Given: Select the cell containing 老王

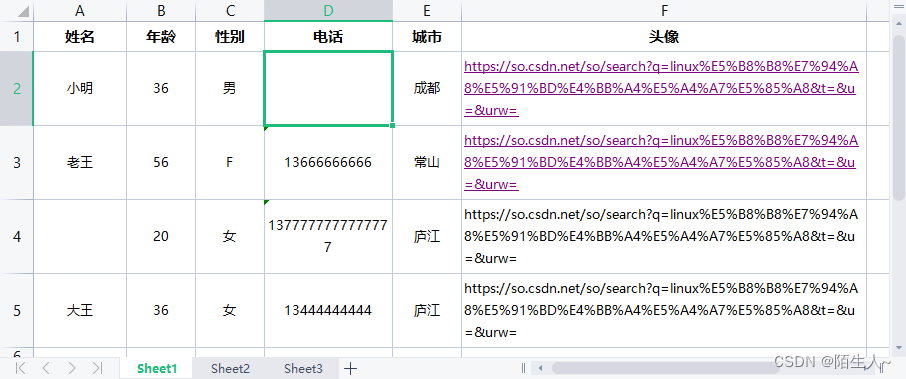Looking at the screenshot, I should click(80, 163).
